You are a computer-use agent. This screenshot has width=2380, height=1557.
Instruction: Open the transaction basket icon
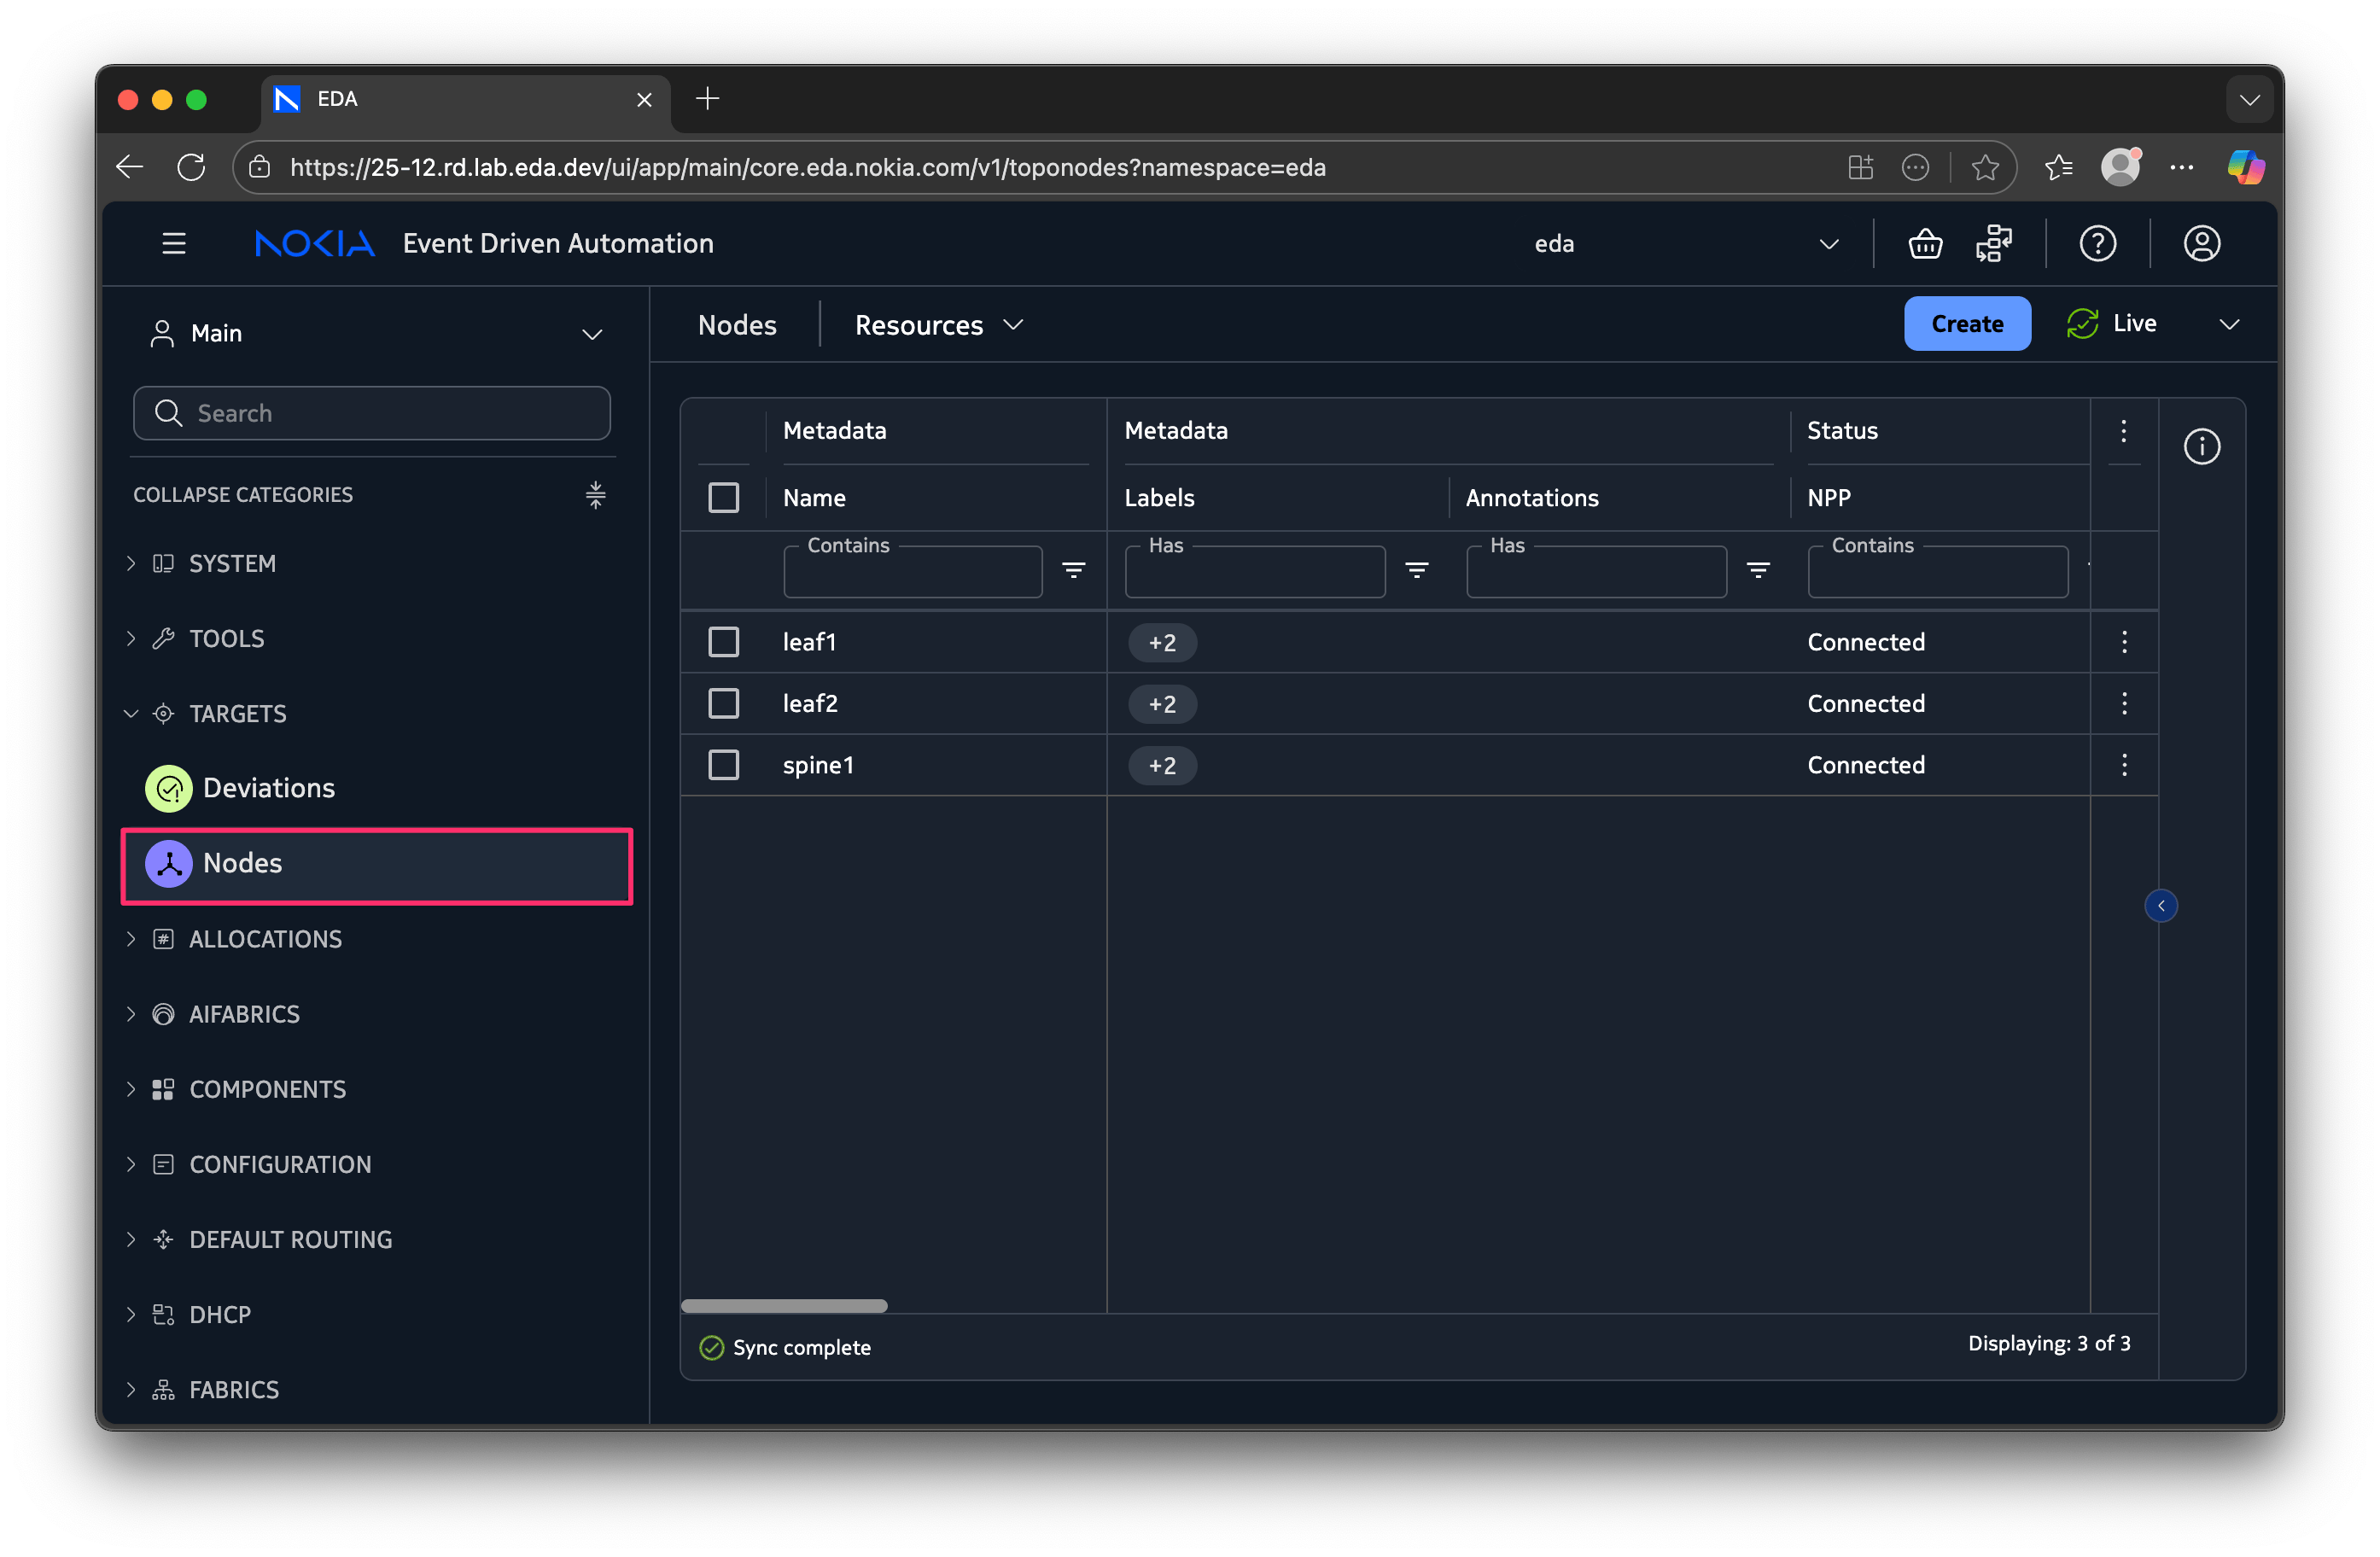(1925, 243)
